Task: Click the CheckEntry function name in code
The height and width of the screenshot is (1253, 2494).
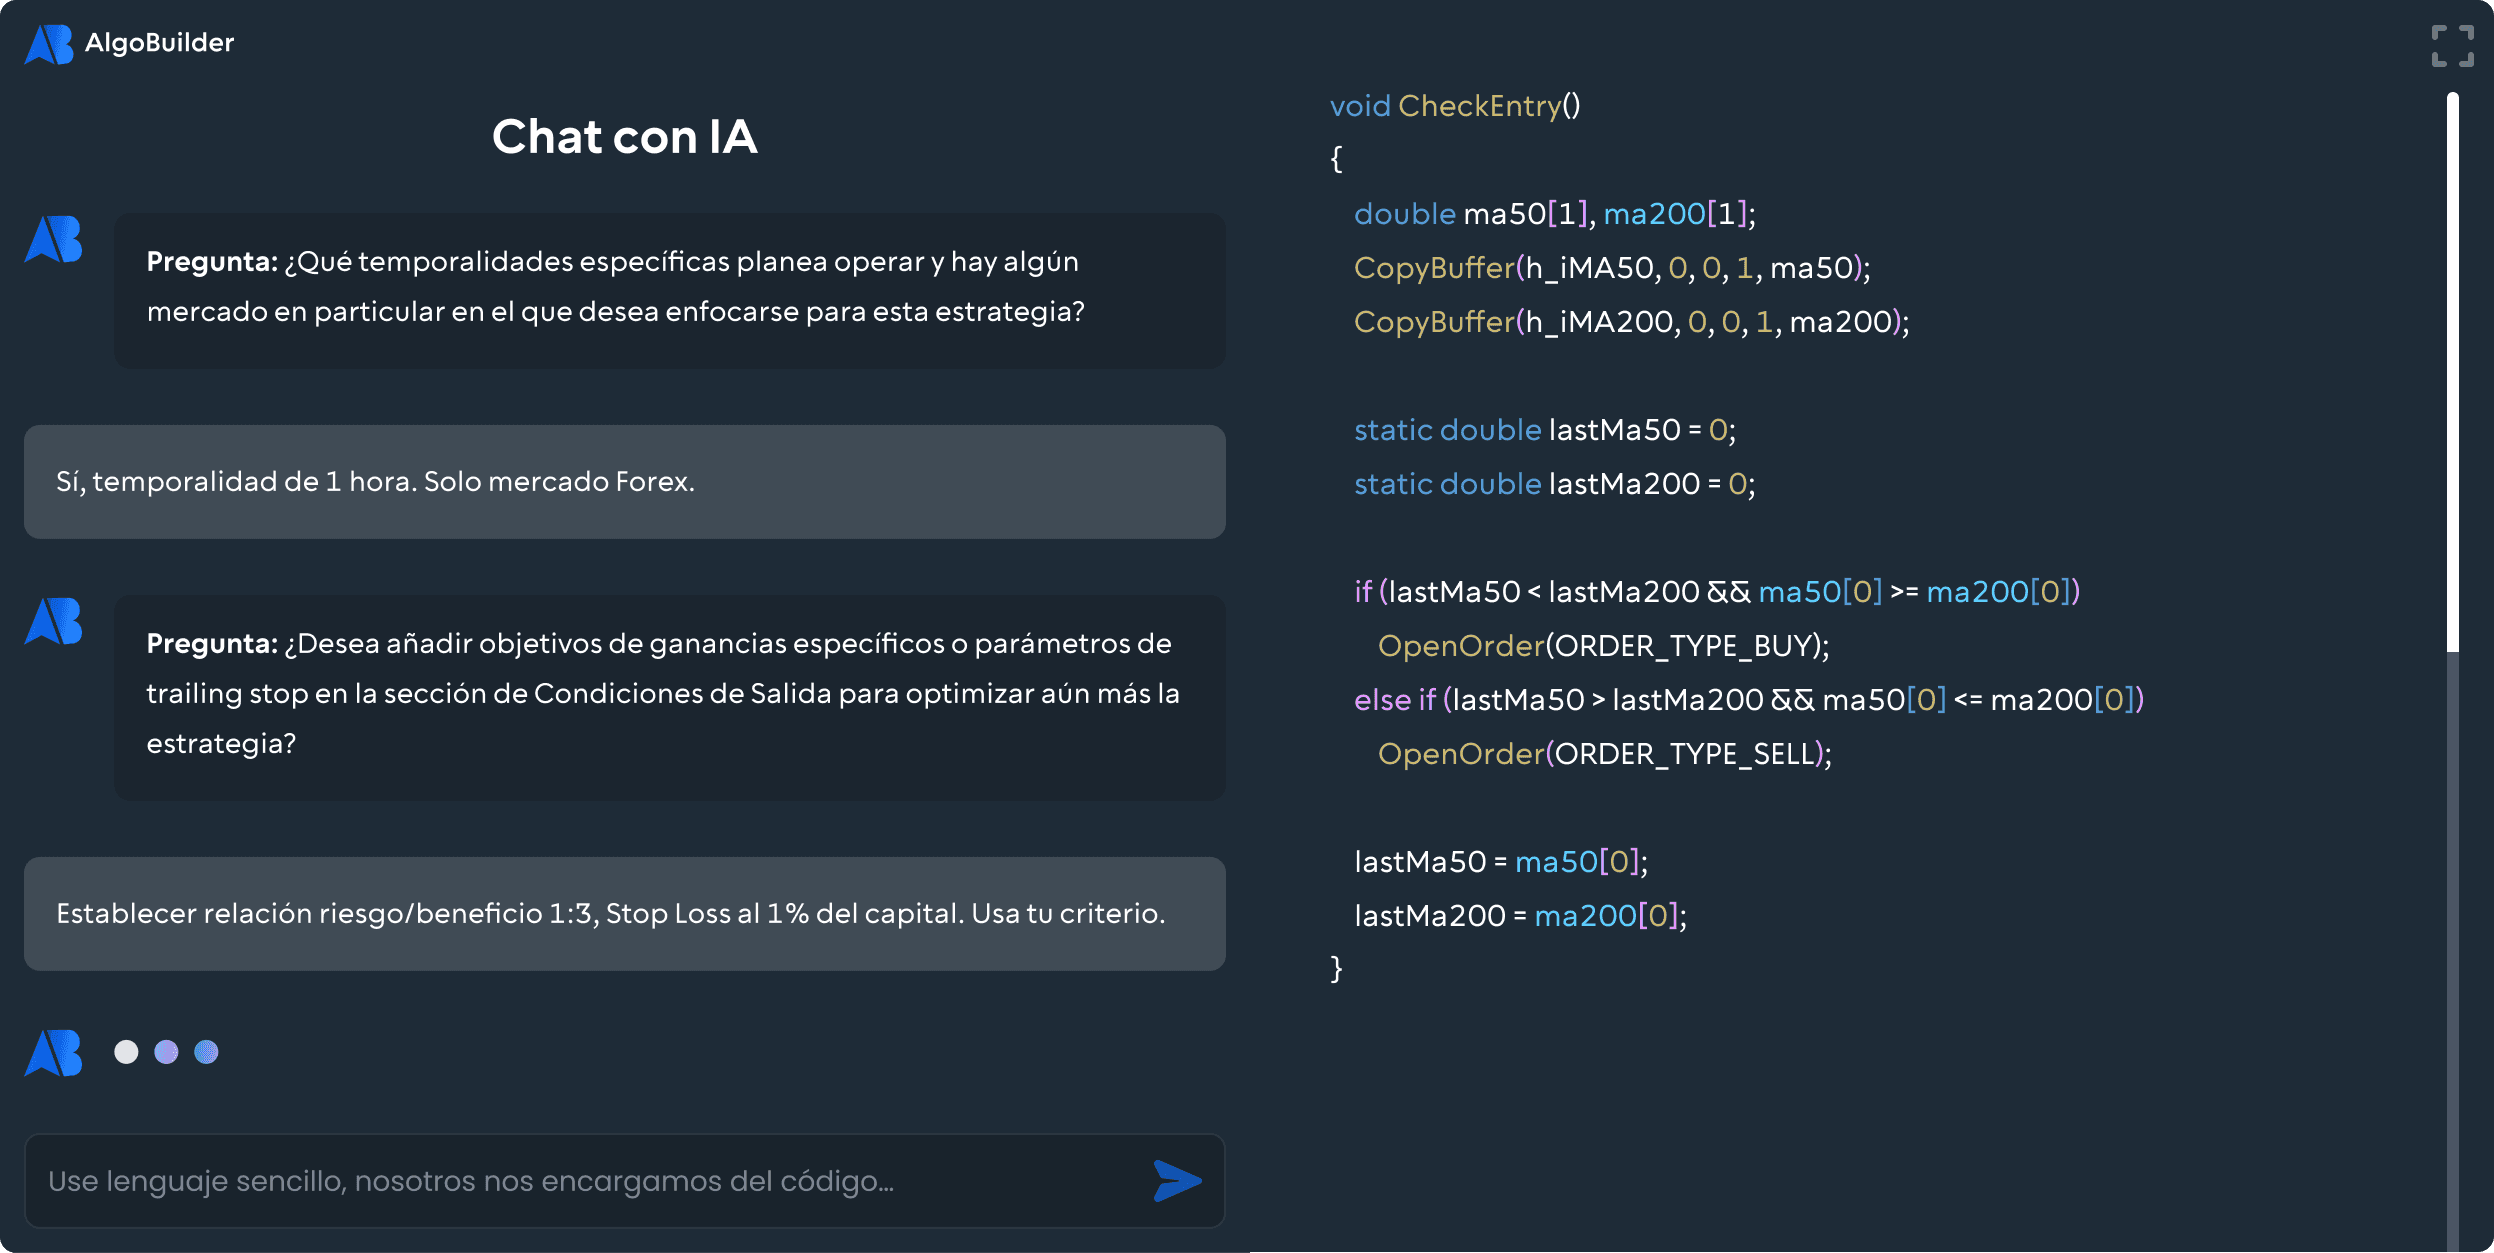Action: pyautogui.click(x=1478, y=105)
